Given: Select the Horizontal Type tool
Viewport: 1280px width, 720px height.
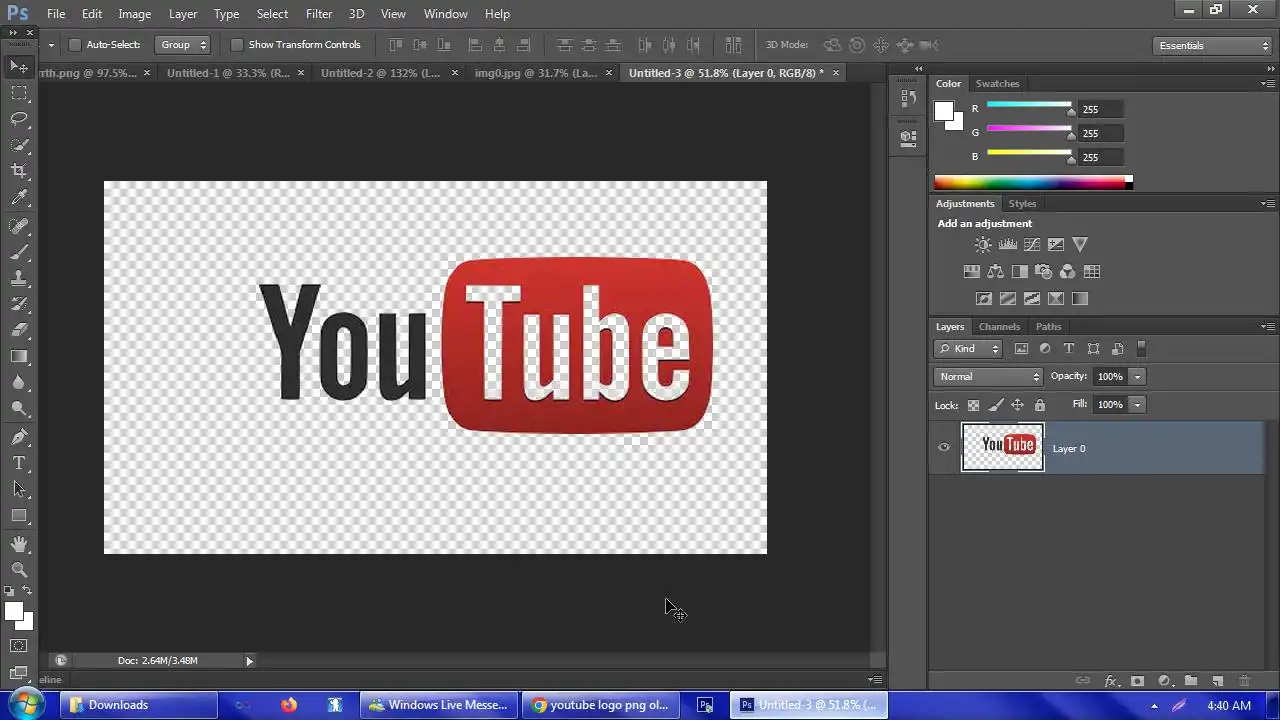Looking at the screenshot, I should pyautogui.click(x=19, y=463).
